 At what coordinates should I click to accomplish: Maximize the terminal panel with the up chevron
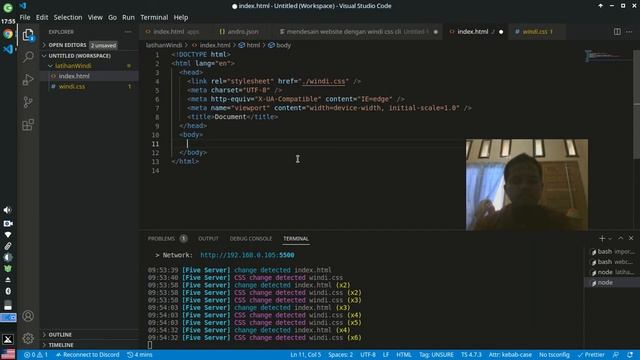coord(621,238)
